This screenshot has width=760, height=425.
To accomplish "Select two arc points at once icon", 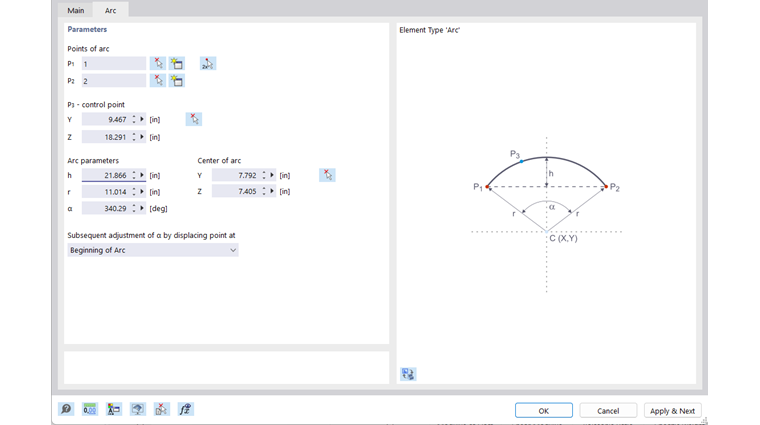I will click(208, 63).
